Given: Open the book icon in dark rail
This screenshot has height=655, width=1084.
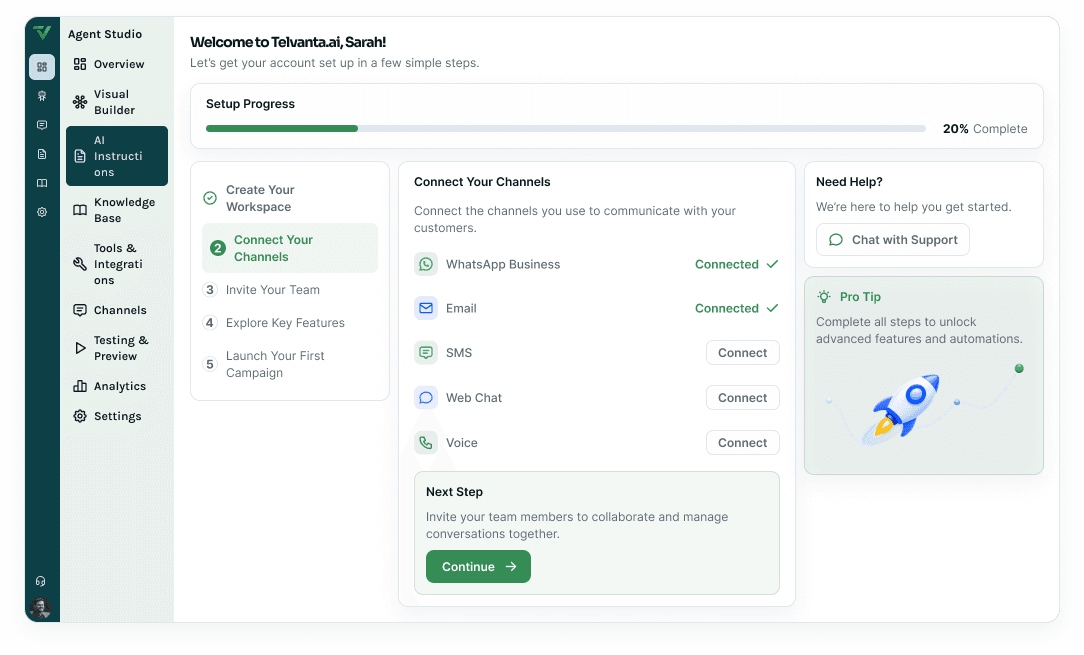Looking at the screenshot, I should (42, 183).
